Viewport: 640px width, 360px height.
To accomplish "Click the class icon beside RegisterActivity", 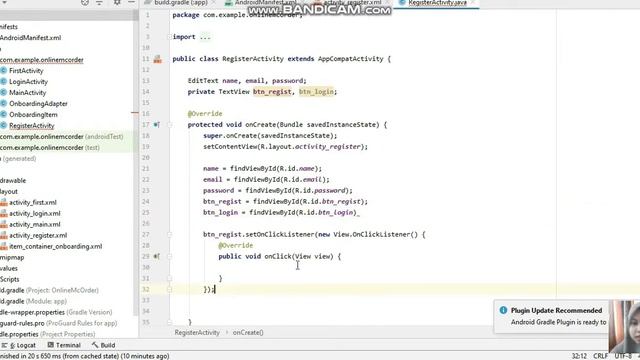I will tap(4, 126).
